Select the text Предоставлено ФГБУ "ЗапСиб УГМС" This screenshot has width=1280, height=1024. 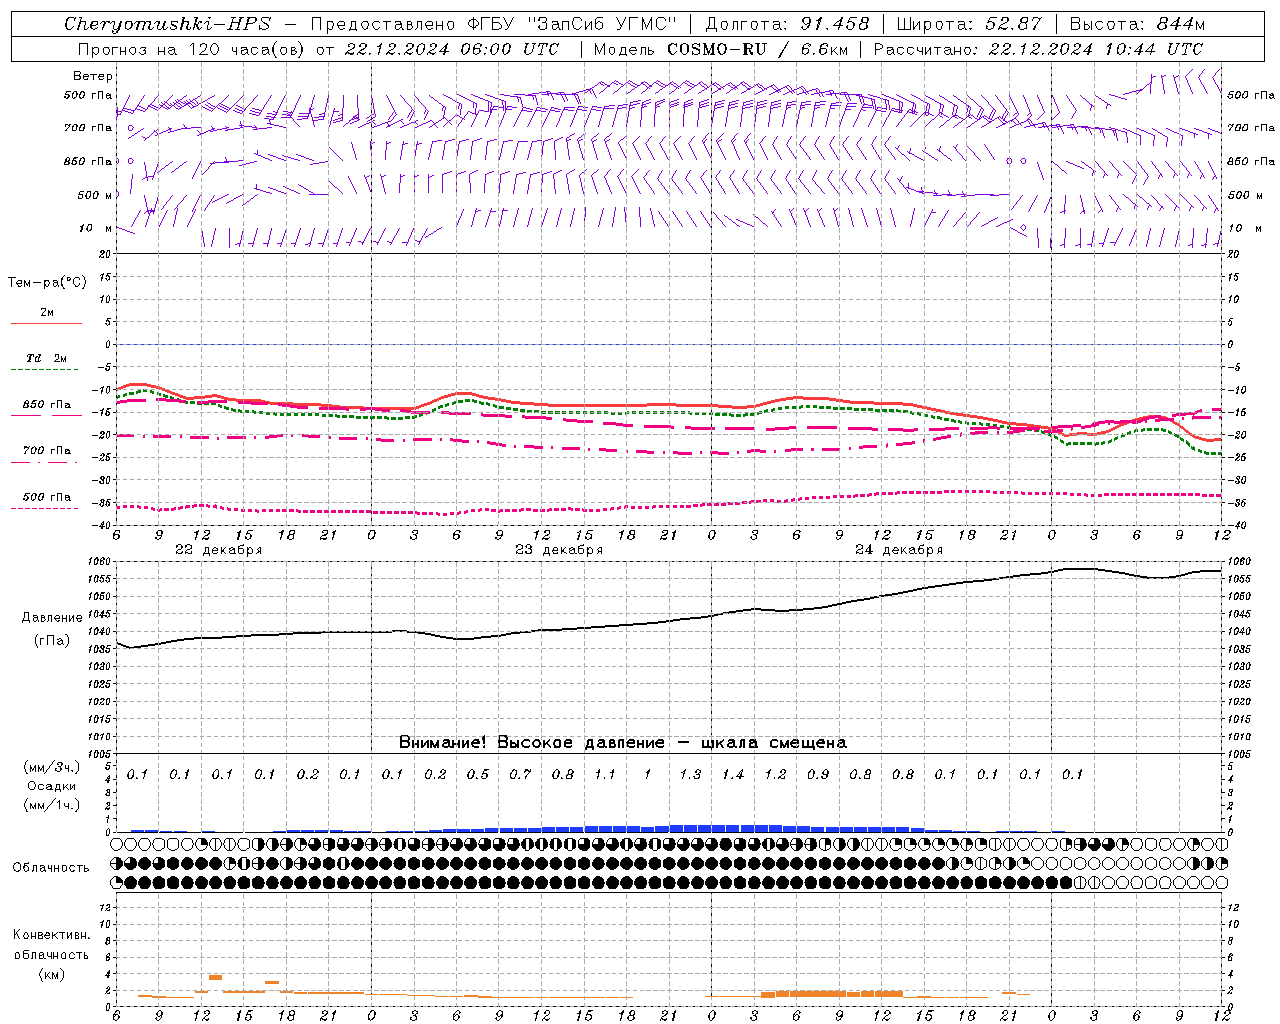pyautogui.click(x=494, y=24)
